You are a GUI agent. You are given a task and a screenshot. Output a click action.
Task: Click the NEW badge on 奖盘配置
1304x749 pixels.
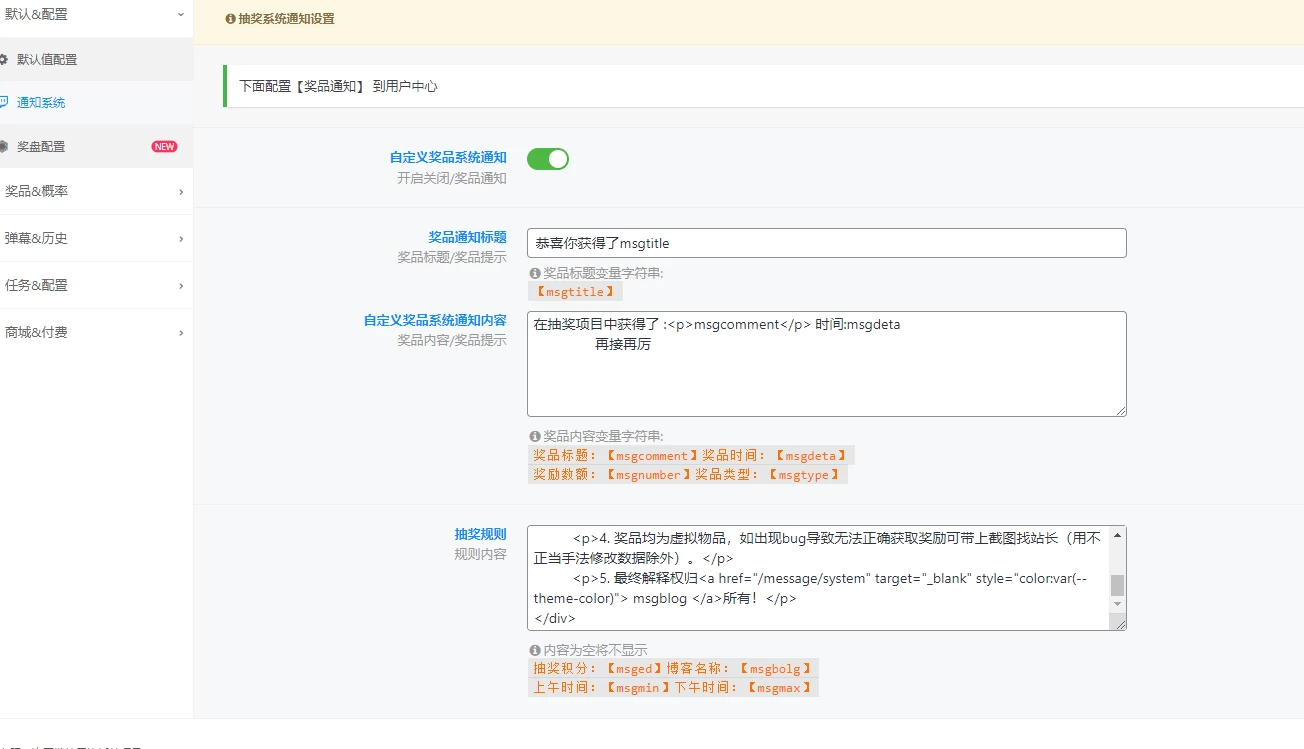163,145
